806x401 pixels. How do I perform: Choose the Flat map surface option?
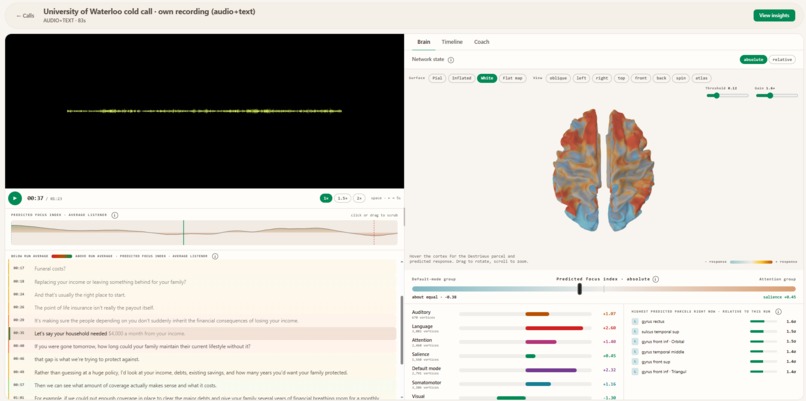512,78
